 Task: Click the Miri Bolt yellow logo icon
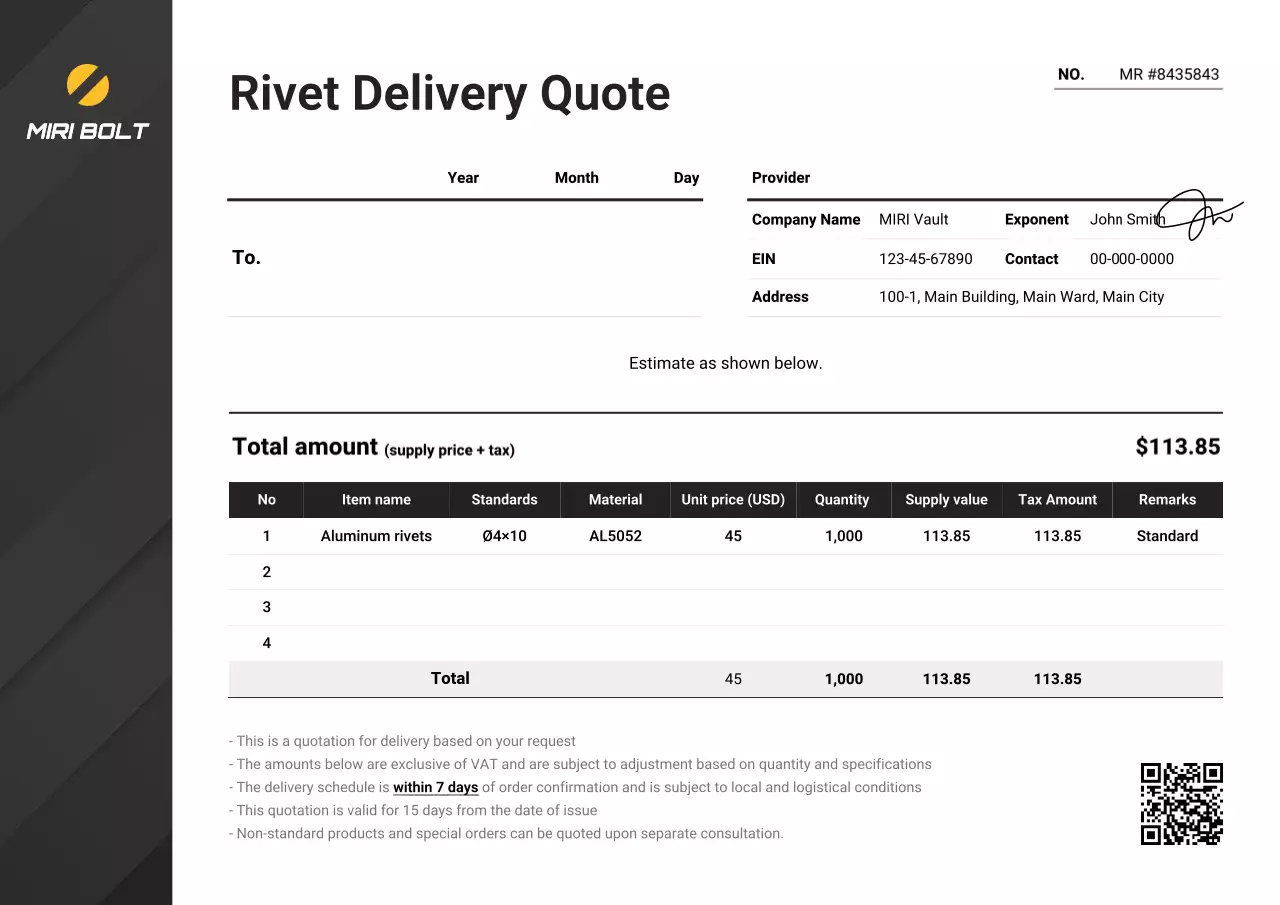tap(87, 85)
